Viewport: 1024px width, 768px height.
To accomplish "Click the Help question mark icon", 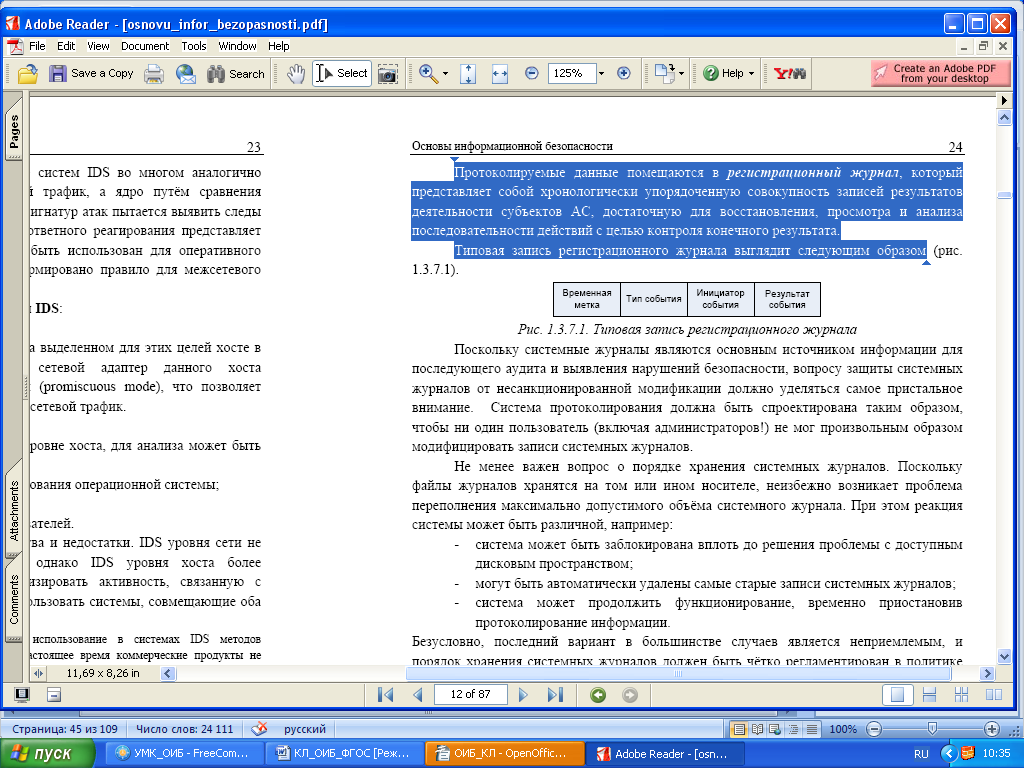I will click(x=711, y=73).
